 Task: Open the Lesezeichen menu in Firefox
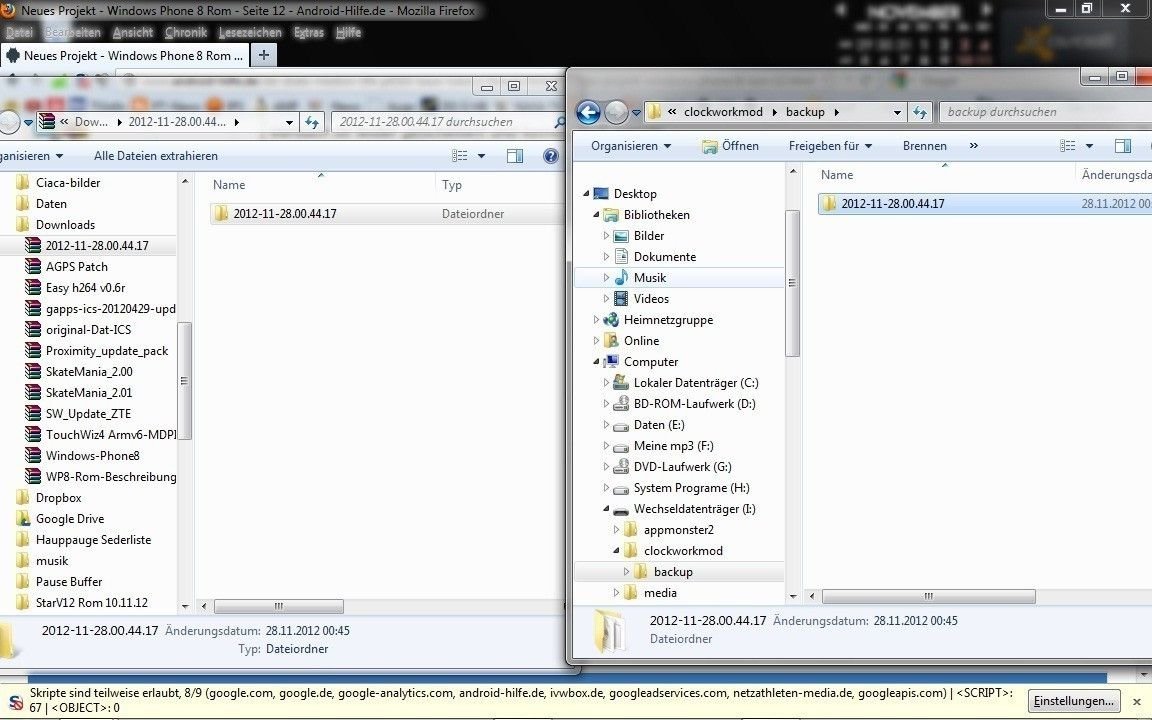click(x=250, y=32)
